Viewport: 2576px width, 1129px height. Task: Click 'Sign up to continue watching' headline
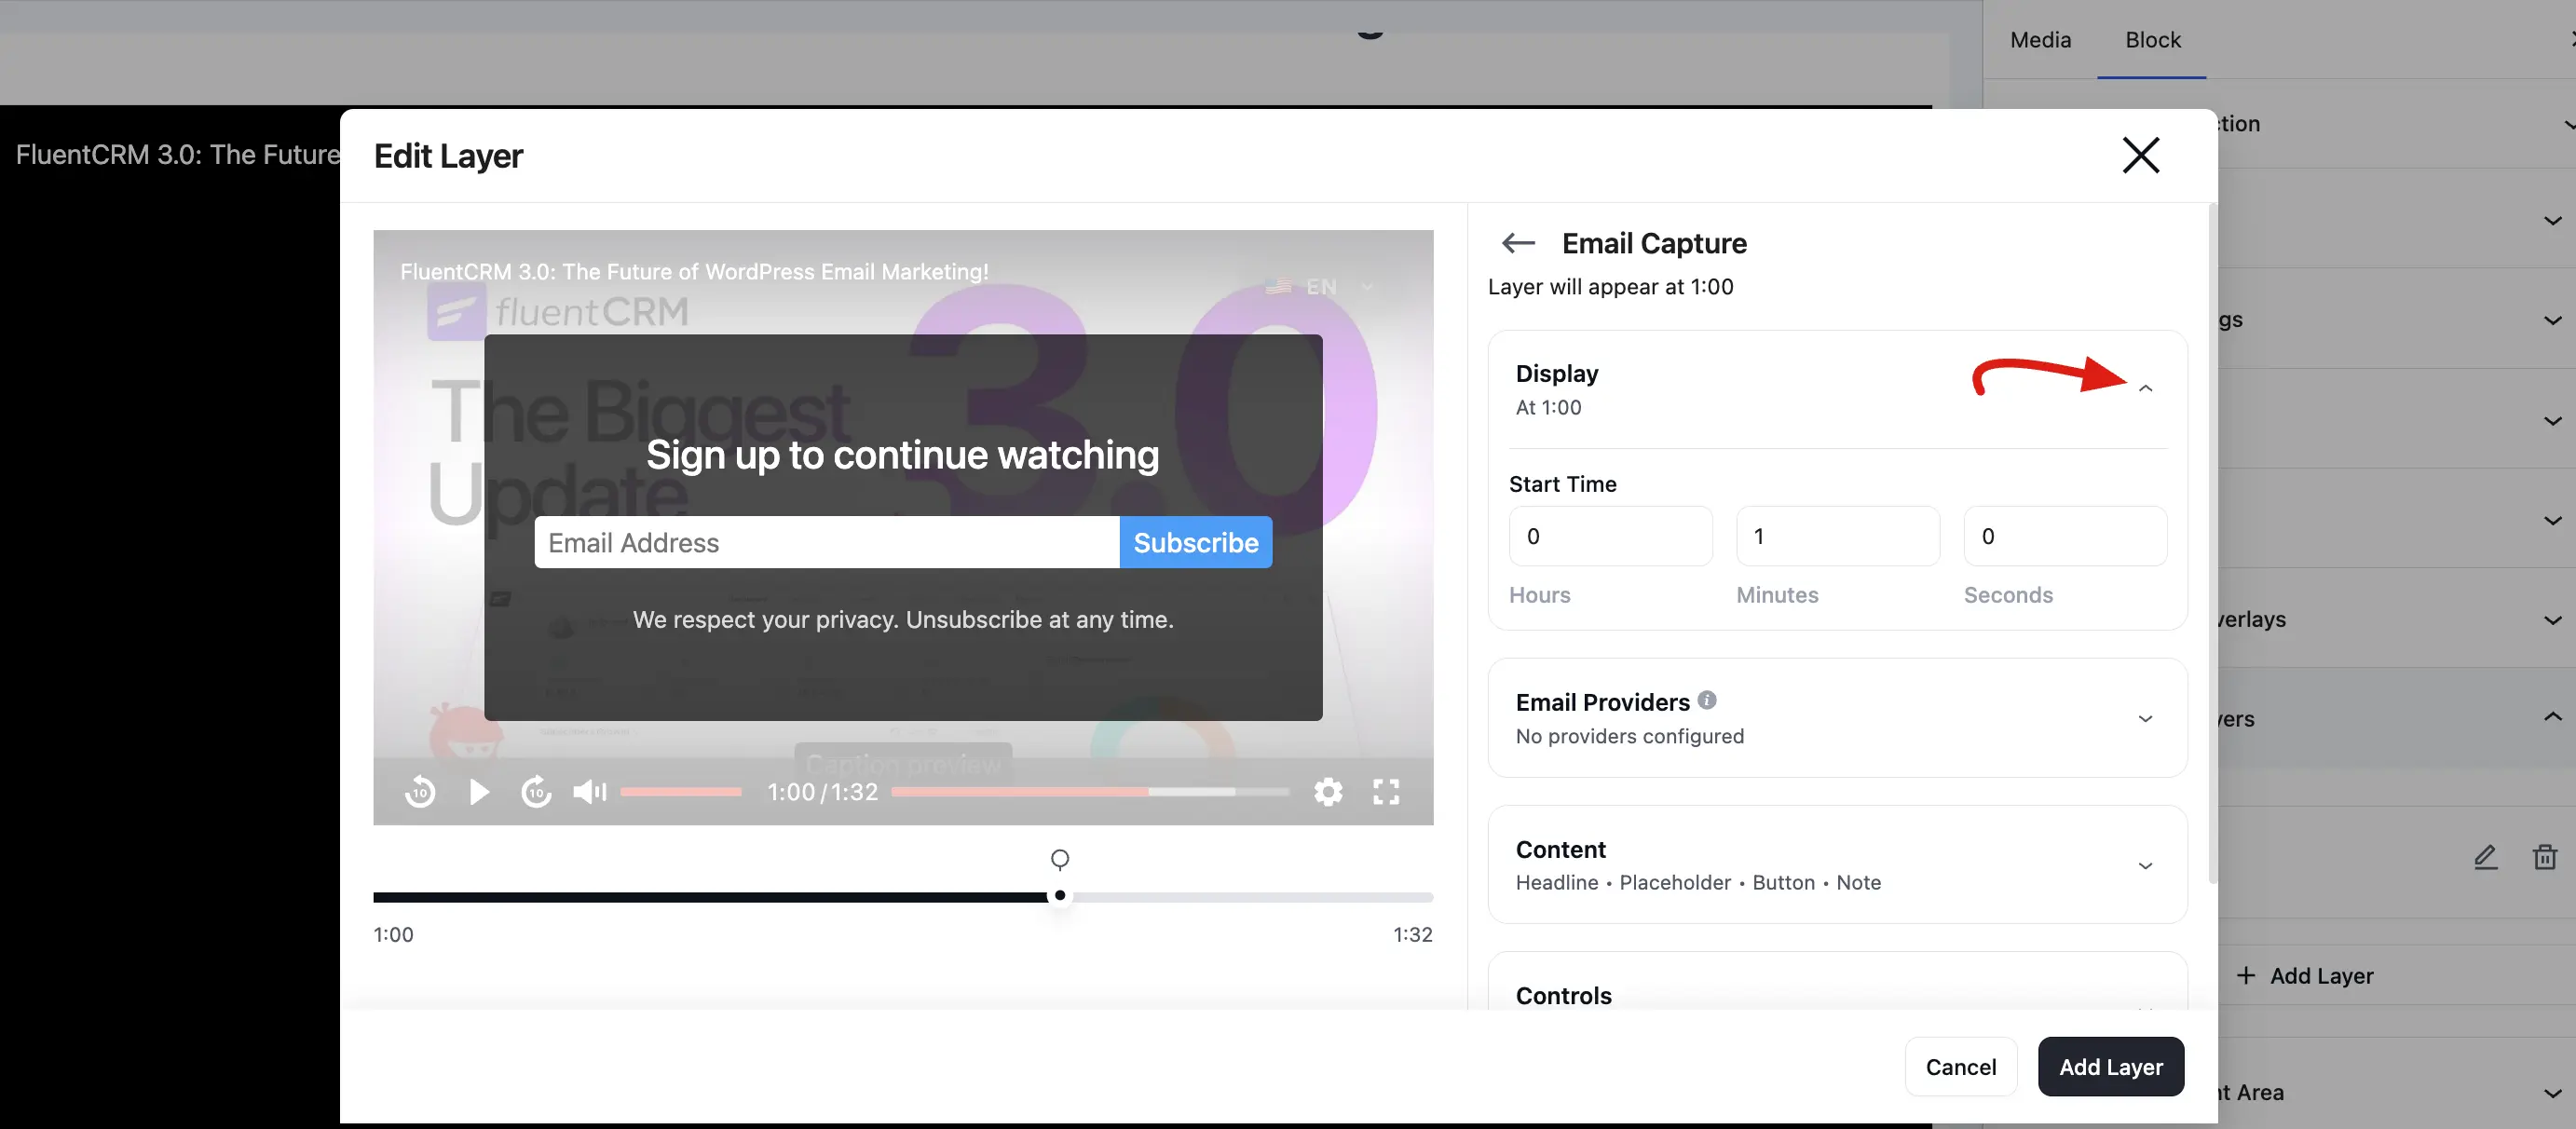(x=902, y=455)
